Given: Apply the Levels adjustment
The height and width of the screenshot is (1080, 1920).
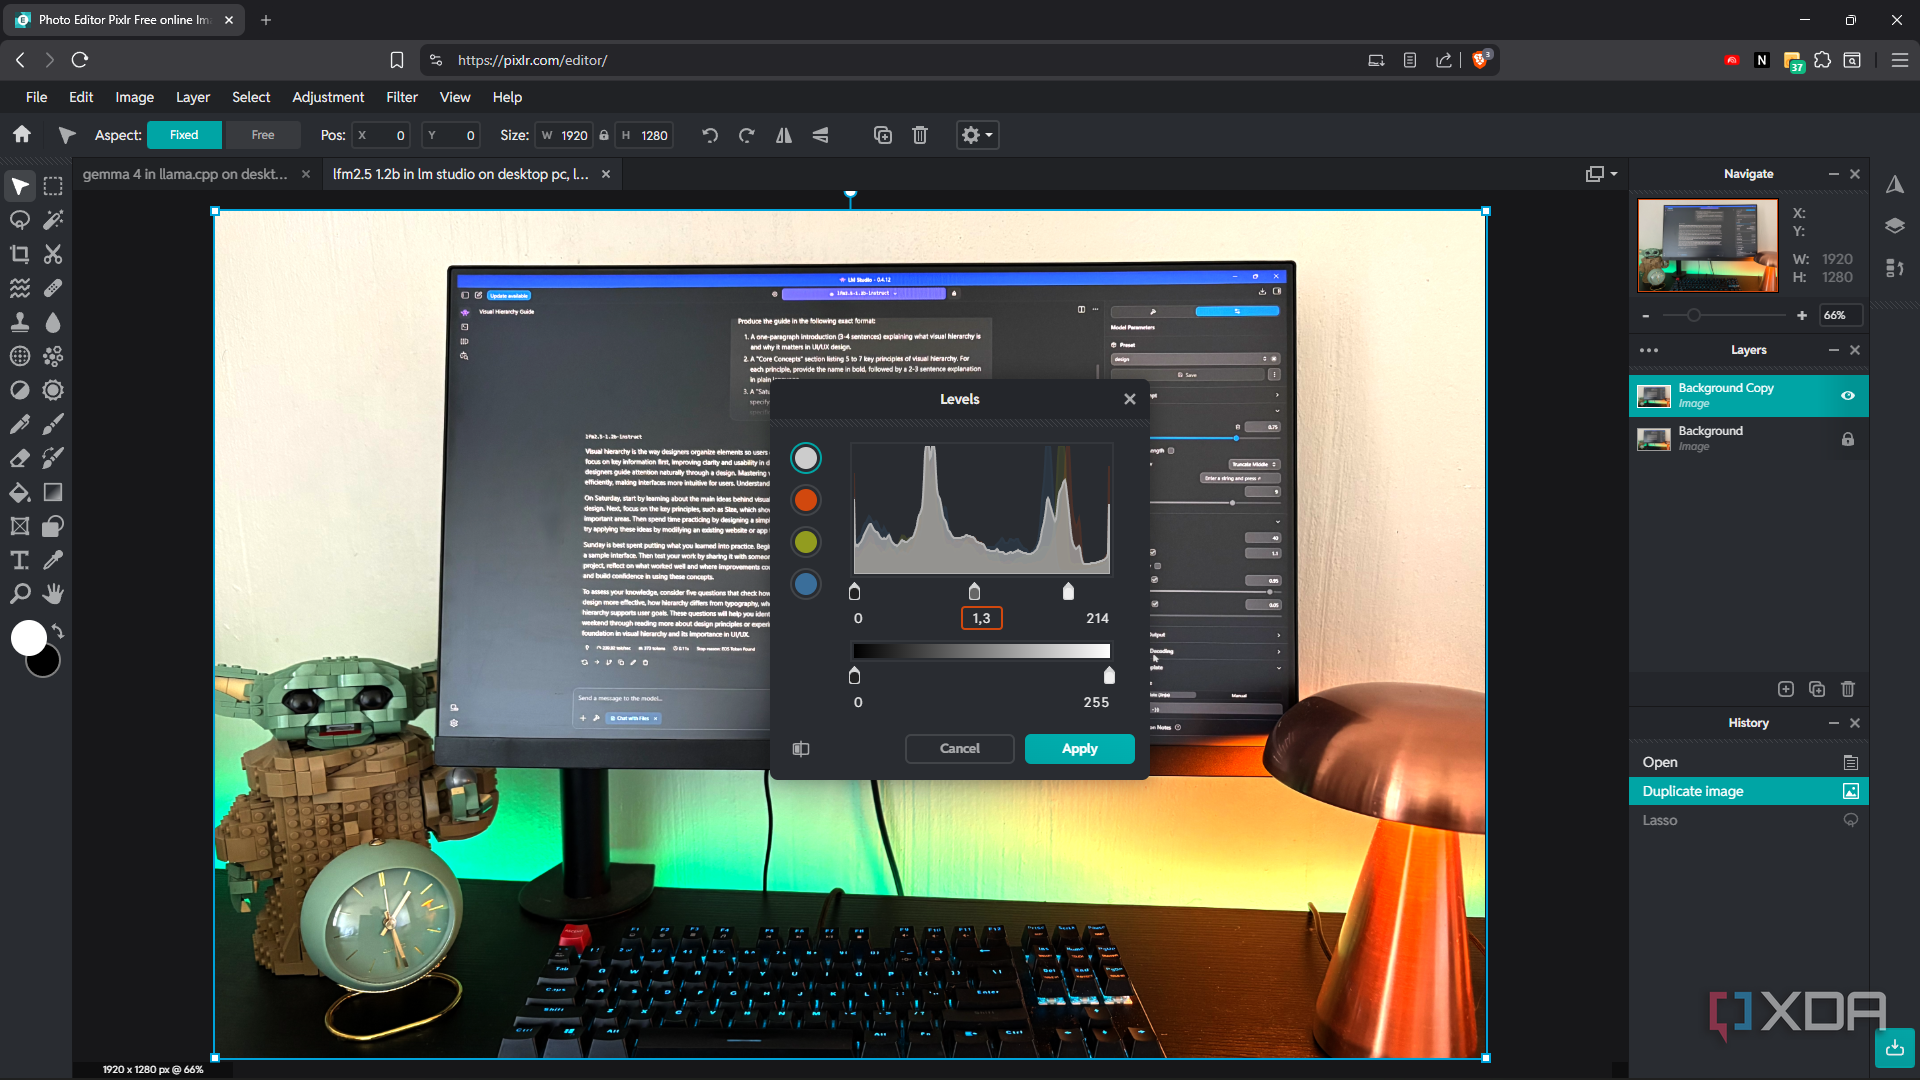Looking at the screenshot, I should tap(1080, 749).
